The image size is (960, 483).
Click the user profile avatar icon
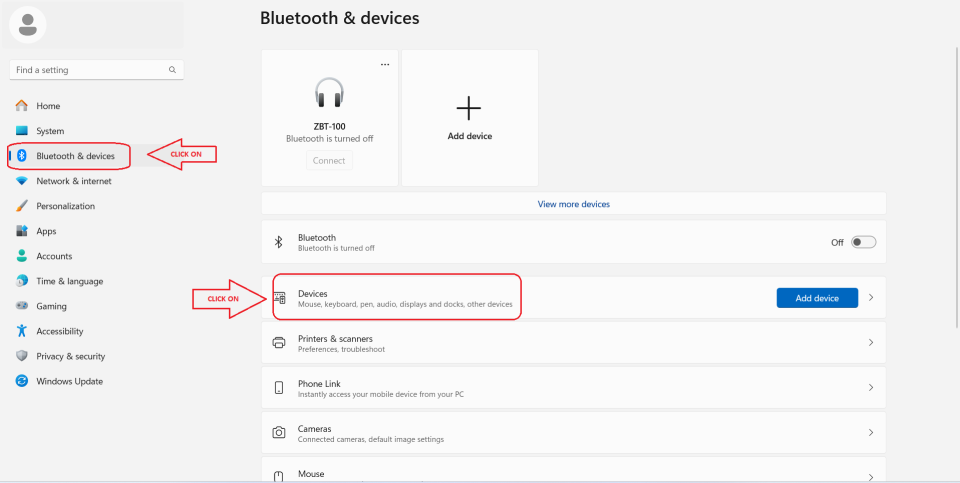(x=28, y=24)
